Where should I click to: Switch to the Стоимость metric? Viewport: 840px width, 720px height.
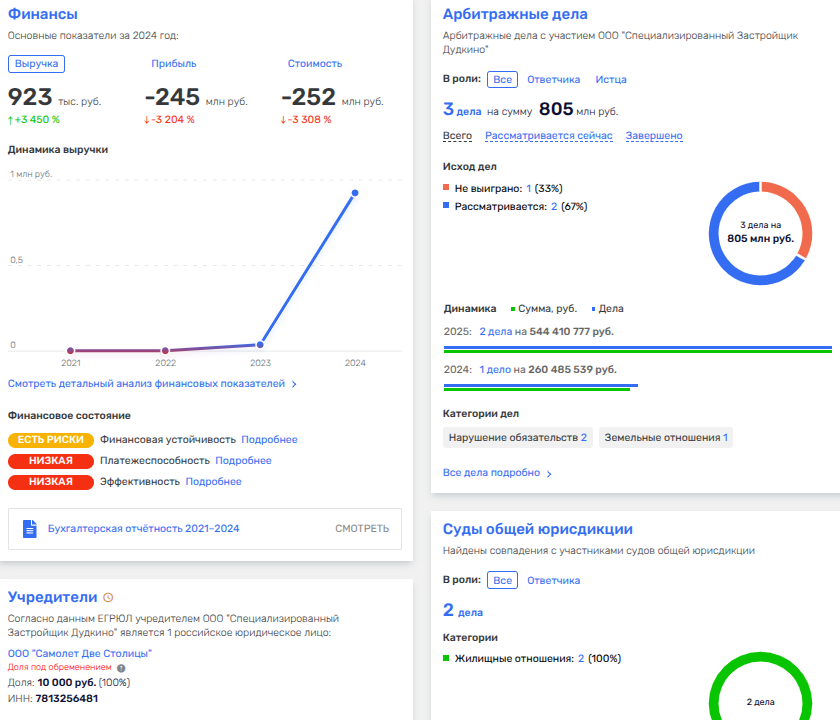314,63
